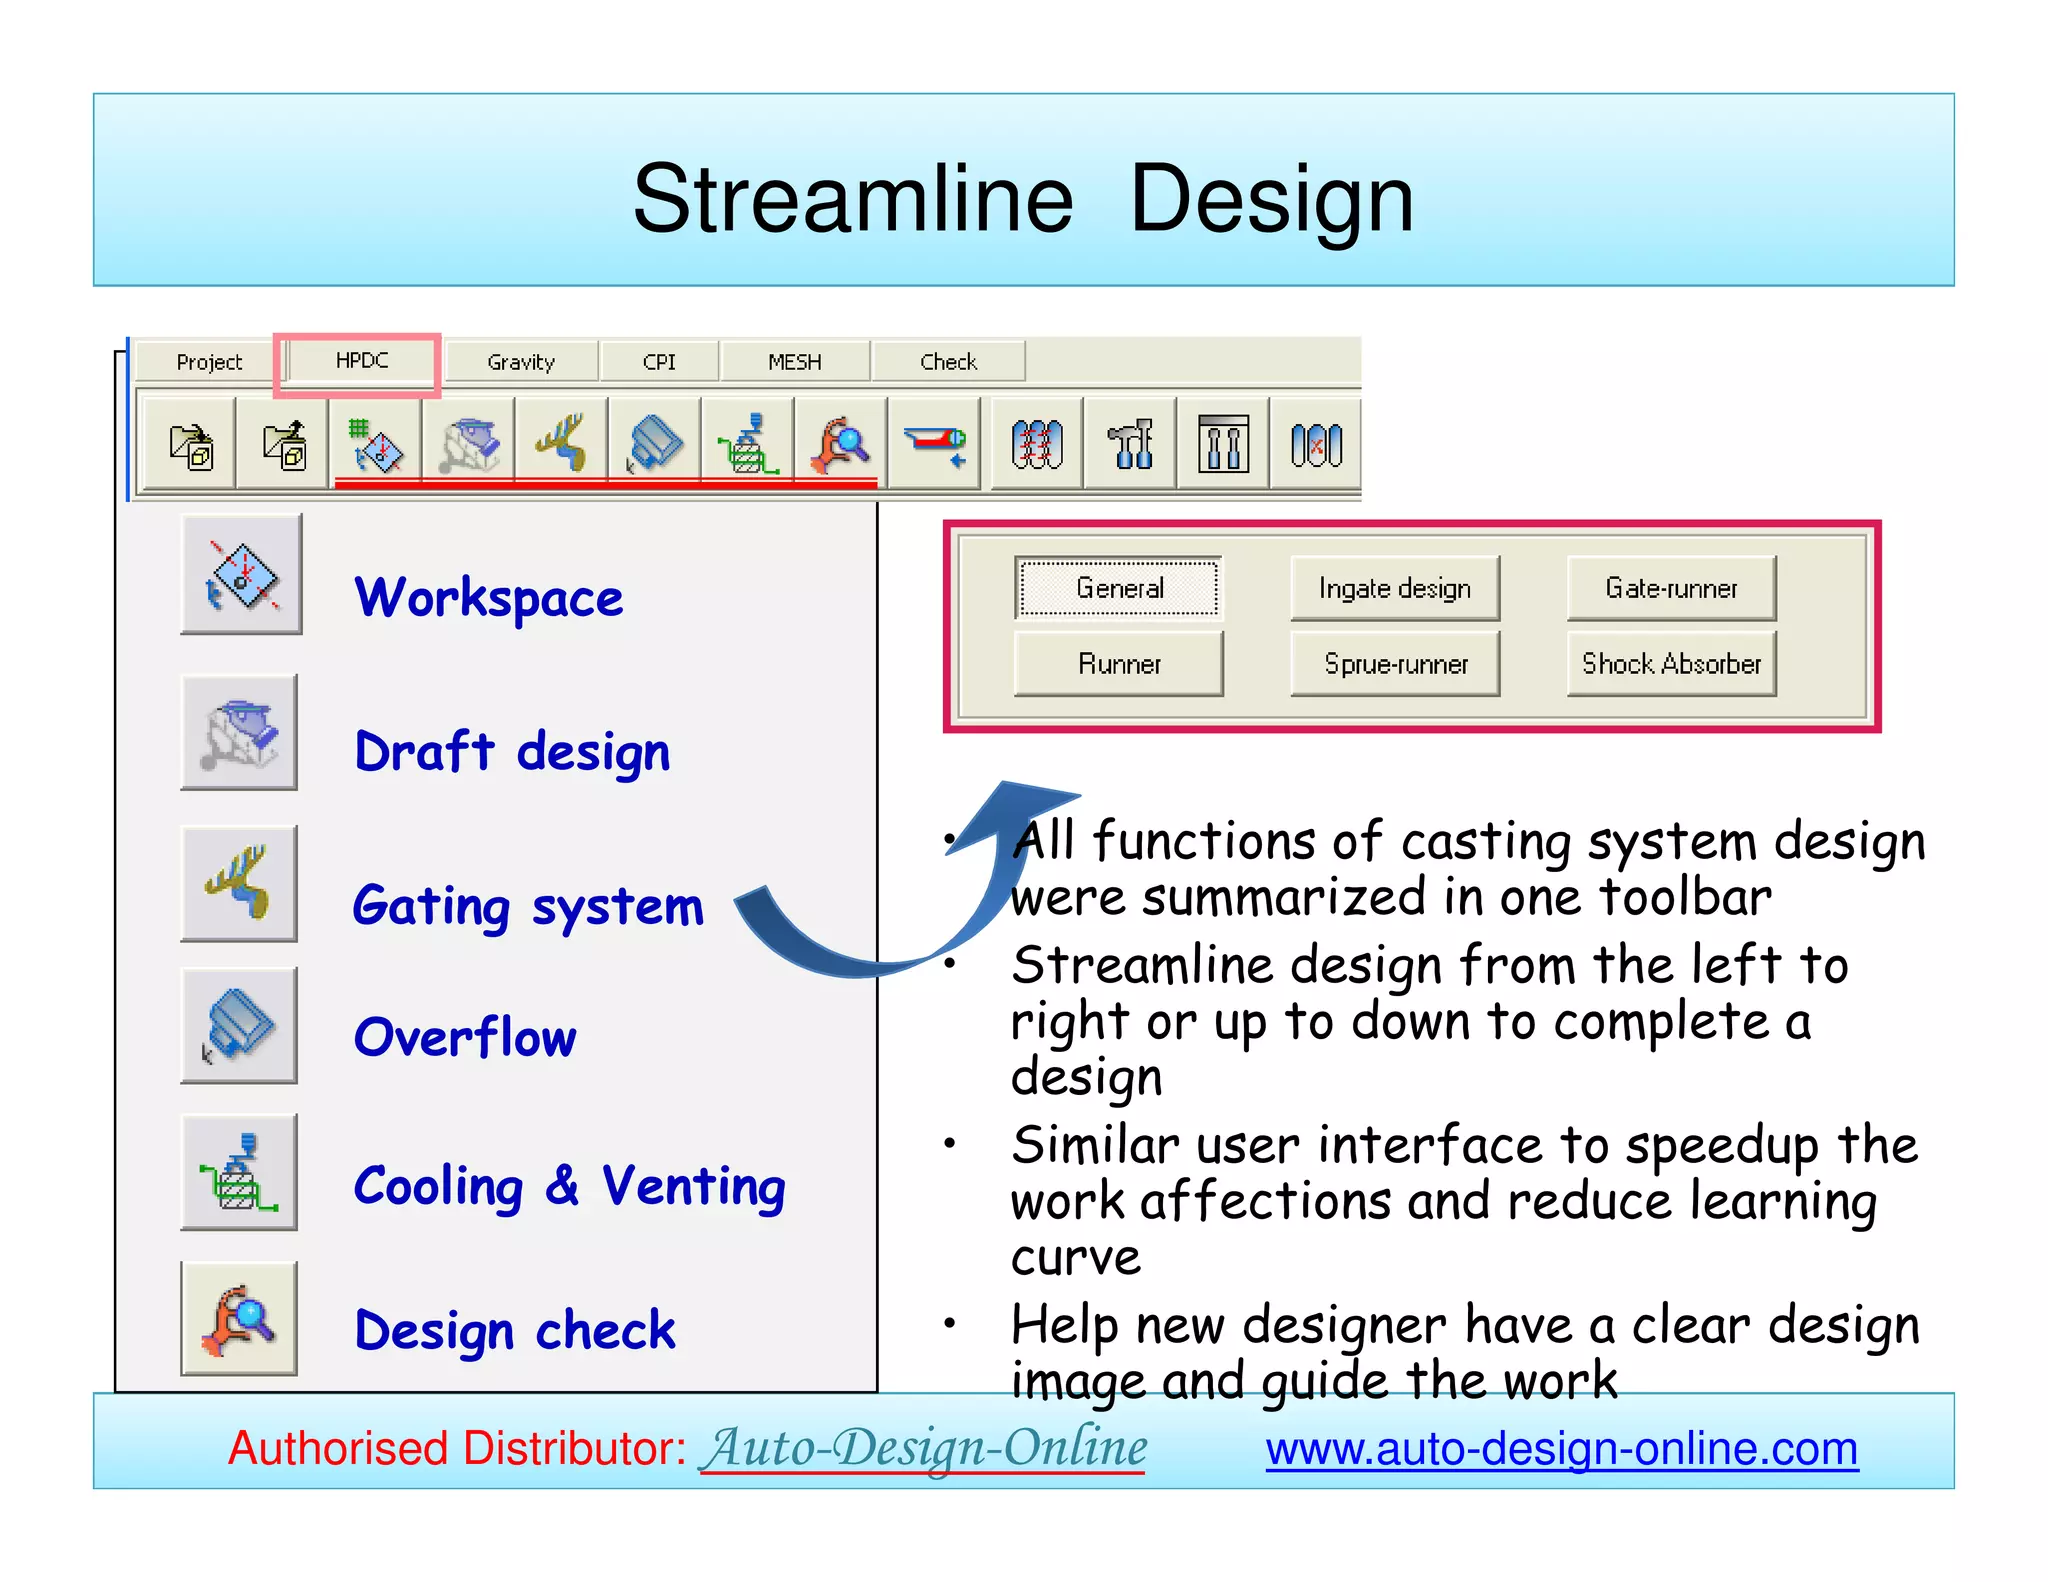The width and height of the screenshot is (2048, 1582).
Task: Click the Overflow toolbar icon
Action: [654, 445]
